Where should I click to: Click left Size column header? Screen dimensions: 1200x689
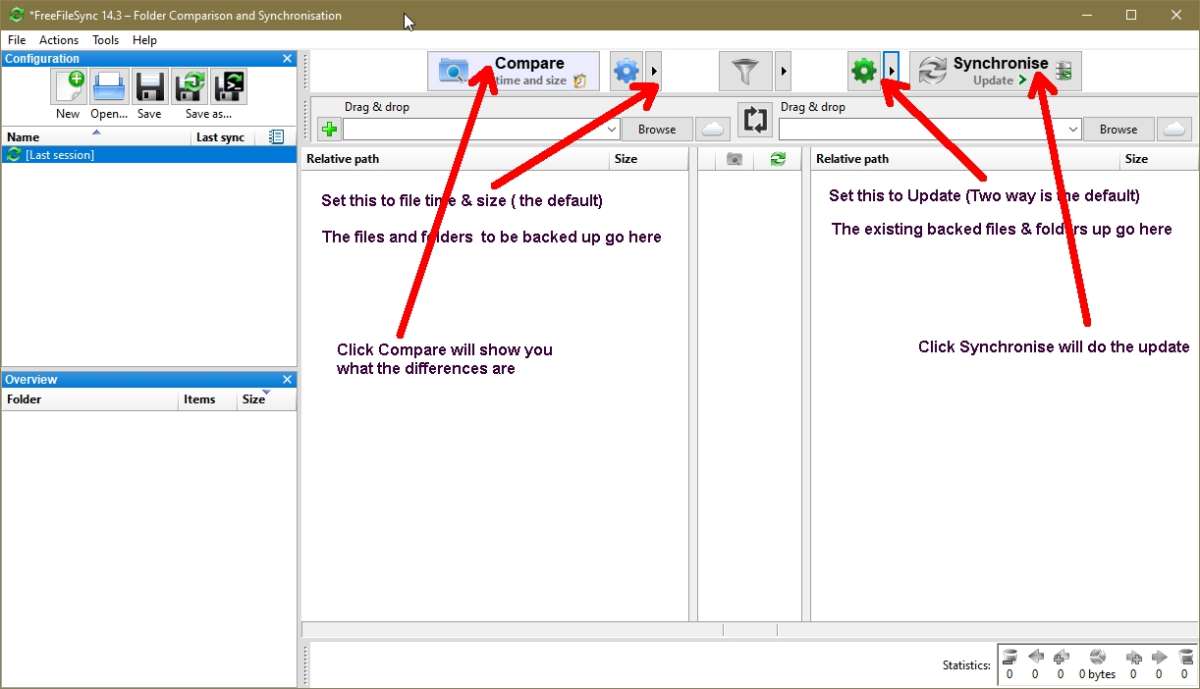[648, 159]
